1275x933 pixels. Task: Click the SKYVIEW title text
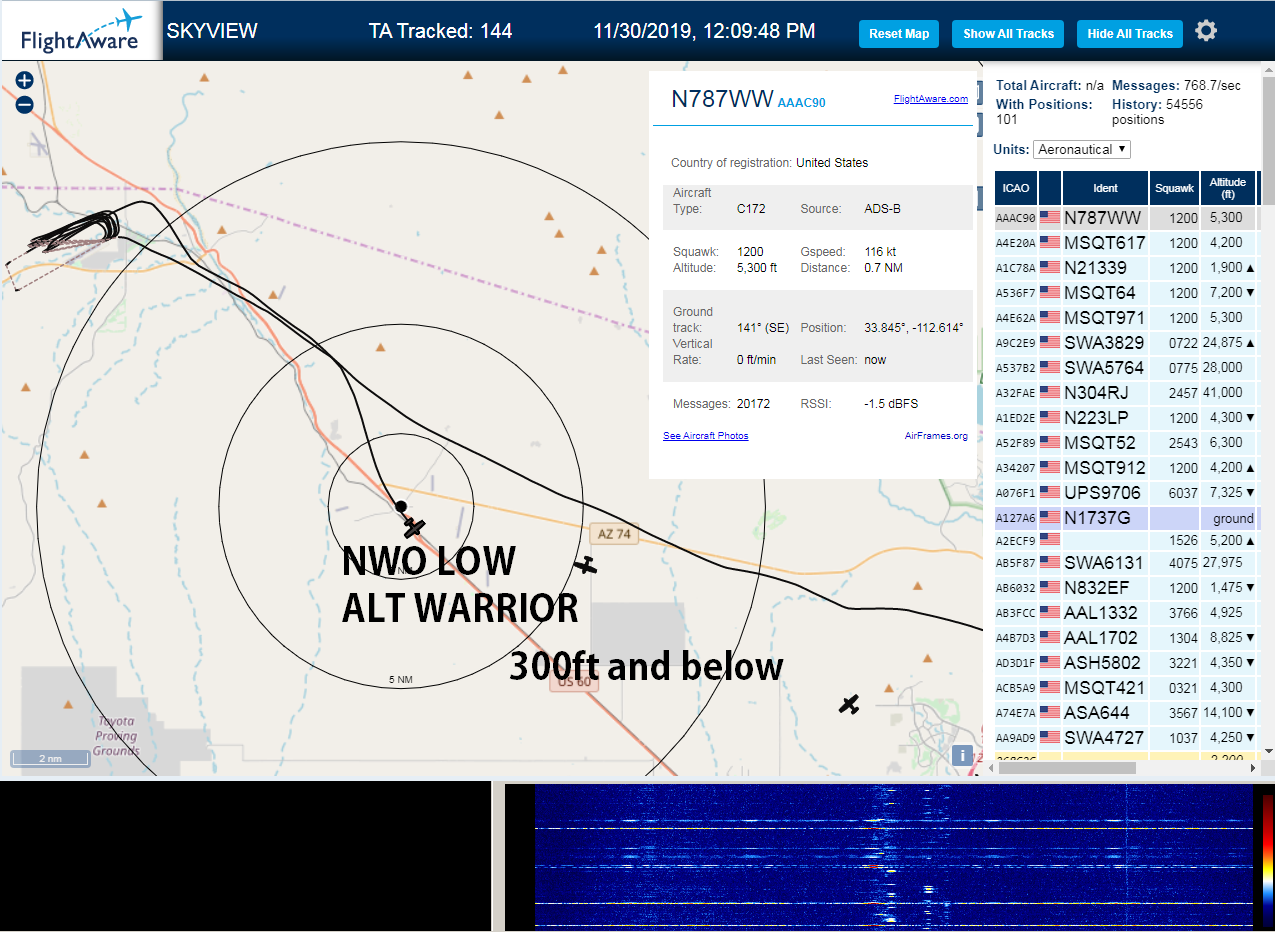212,31
